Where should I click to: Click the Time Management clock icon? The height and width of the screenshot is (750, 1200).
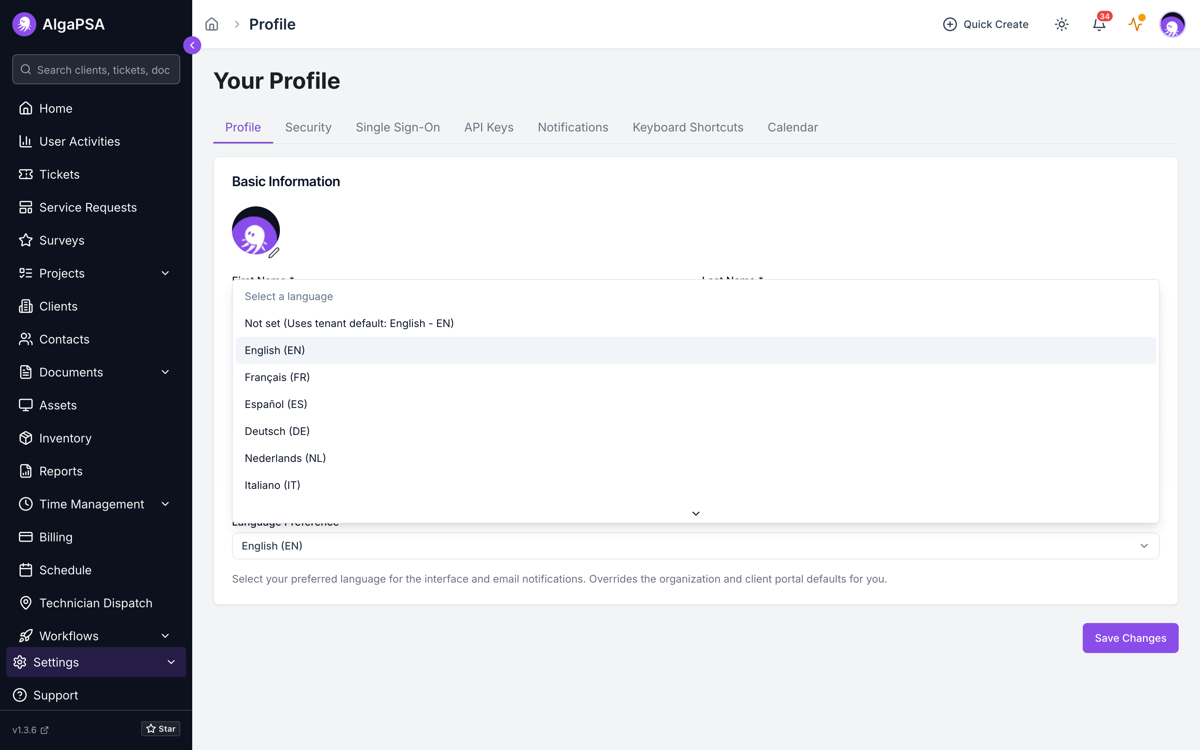point(26,504)
